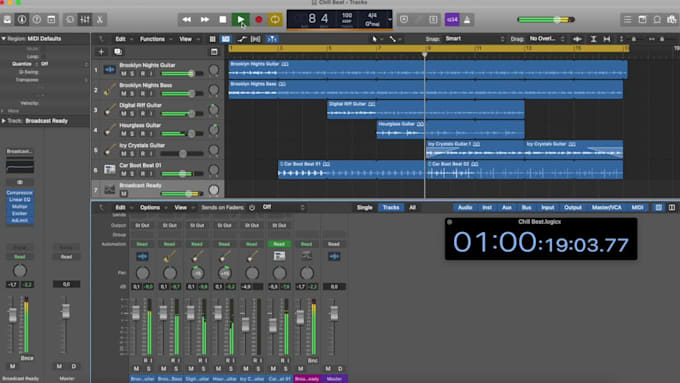Click the AdLimit plug-in slot in inspector

pos(20,220)
